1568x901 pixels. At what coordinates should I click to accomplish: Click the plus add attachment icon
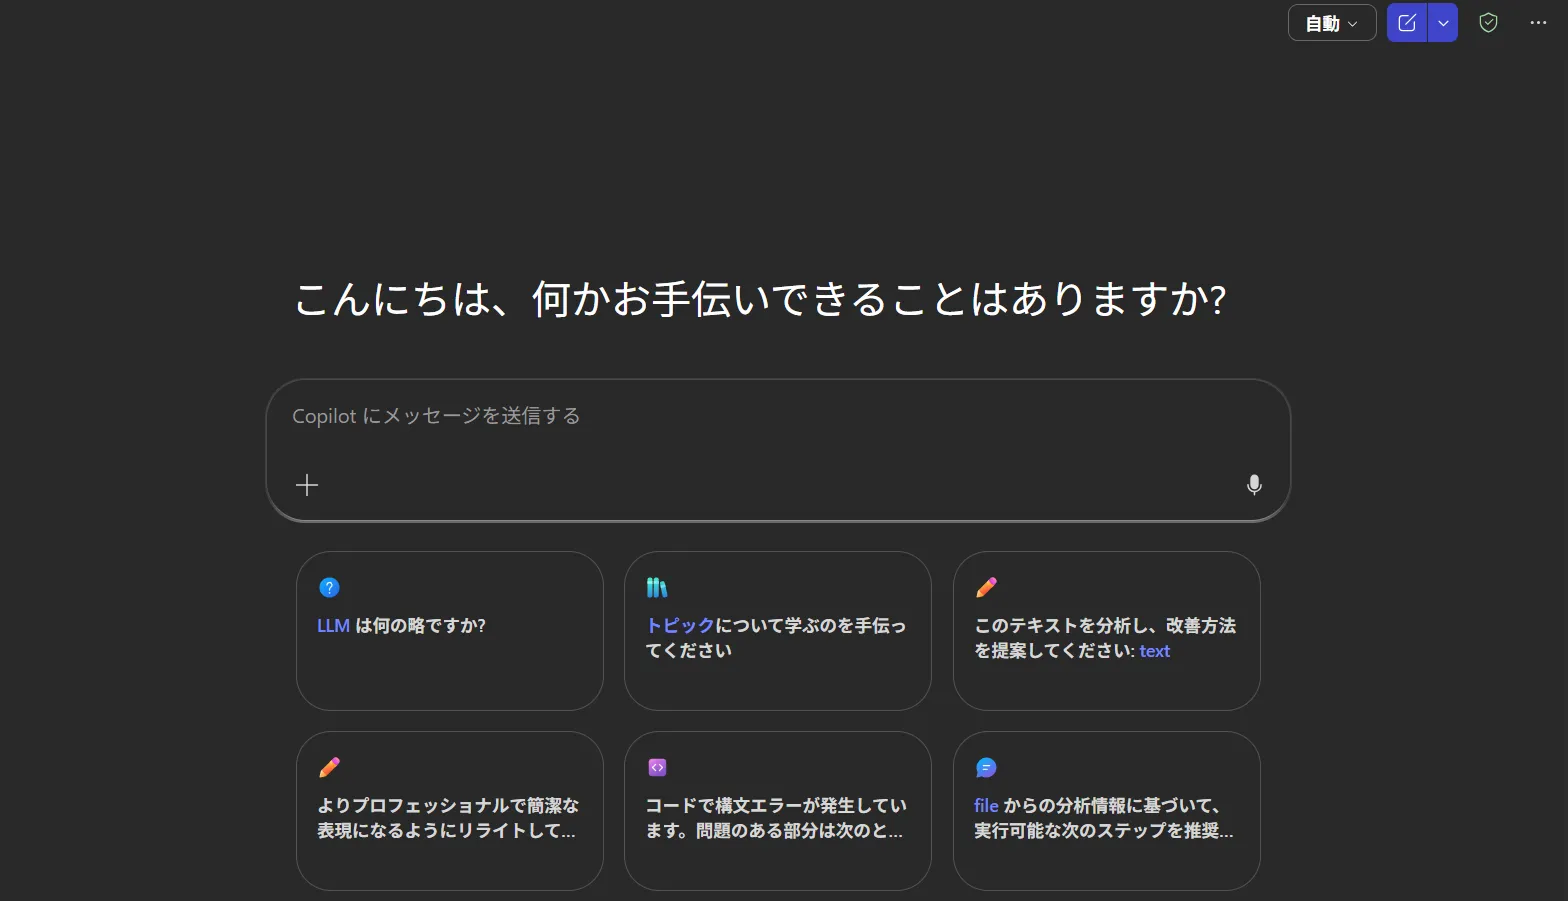[307, 485]
